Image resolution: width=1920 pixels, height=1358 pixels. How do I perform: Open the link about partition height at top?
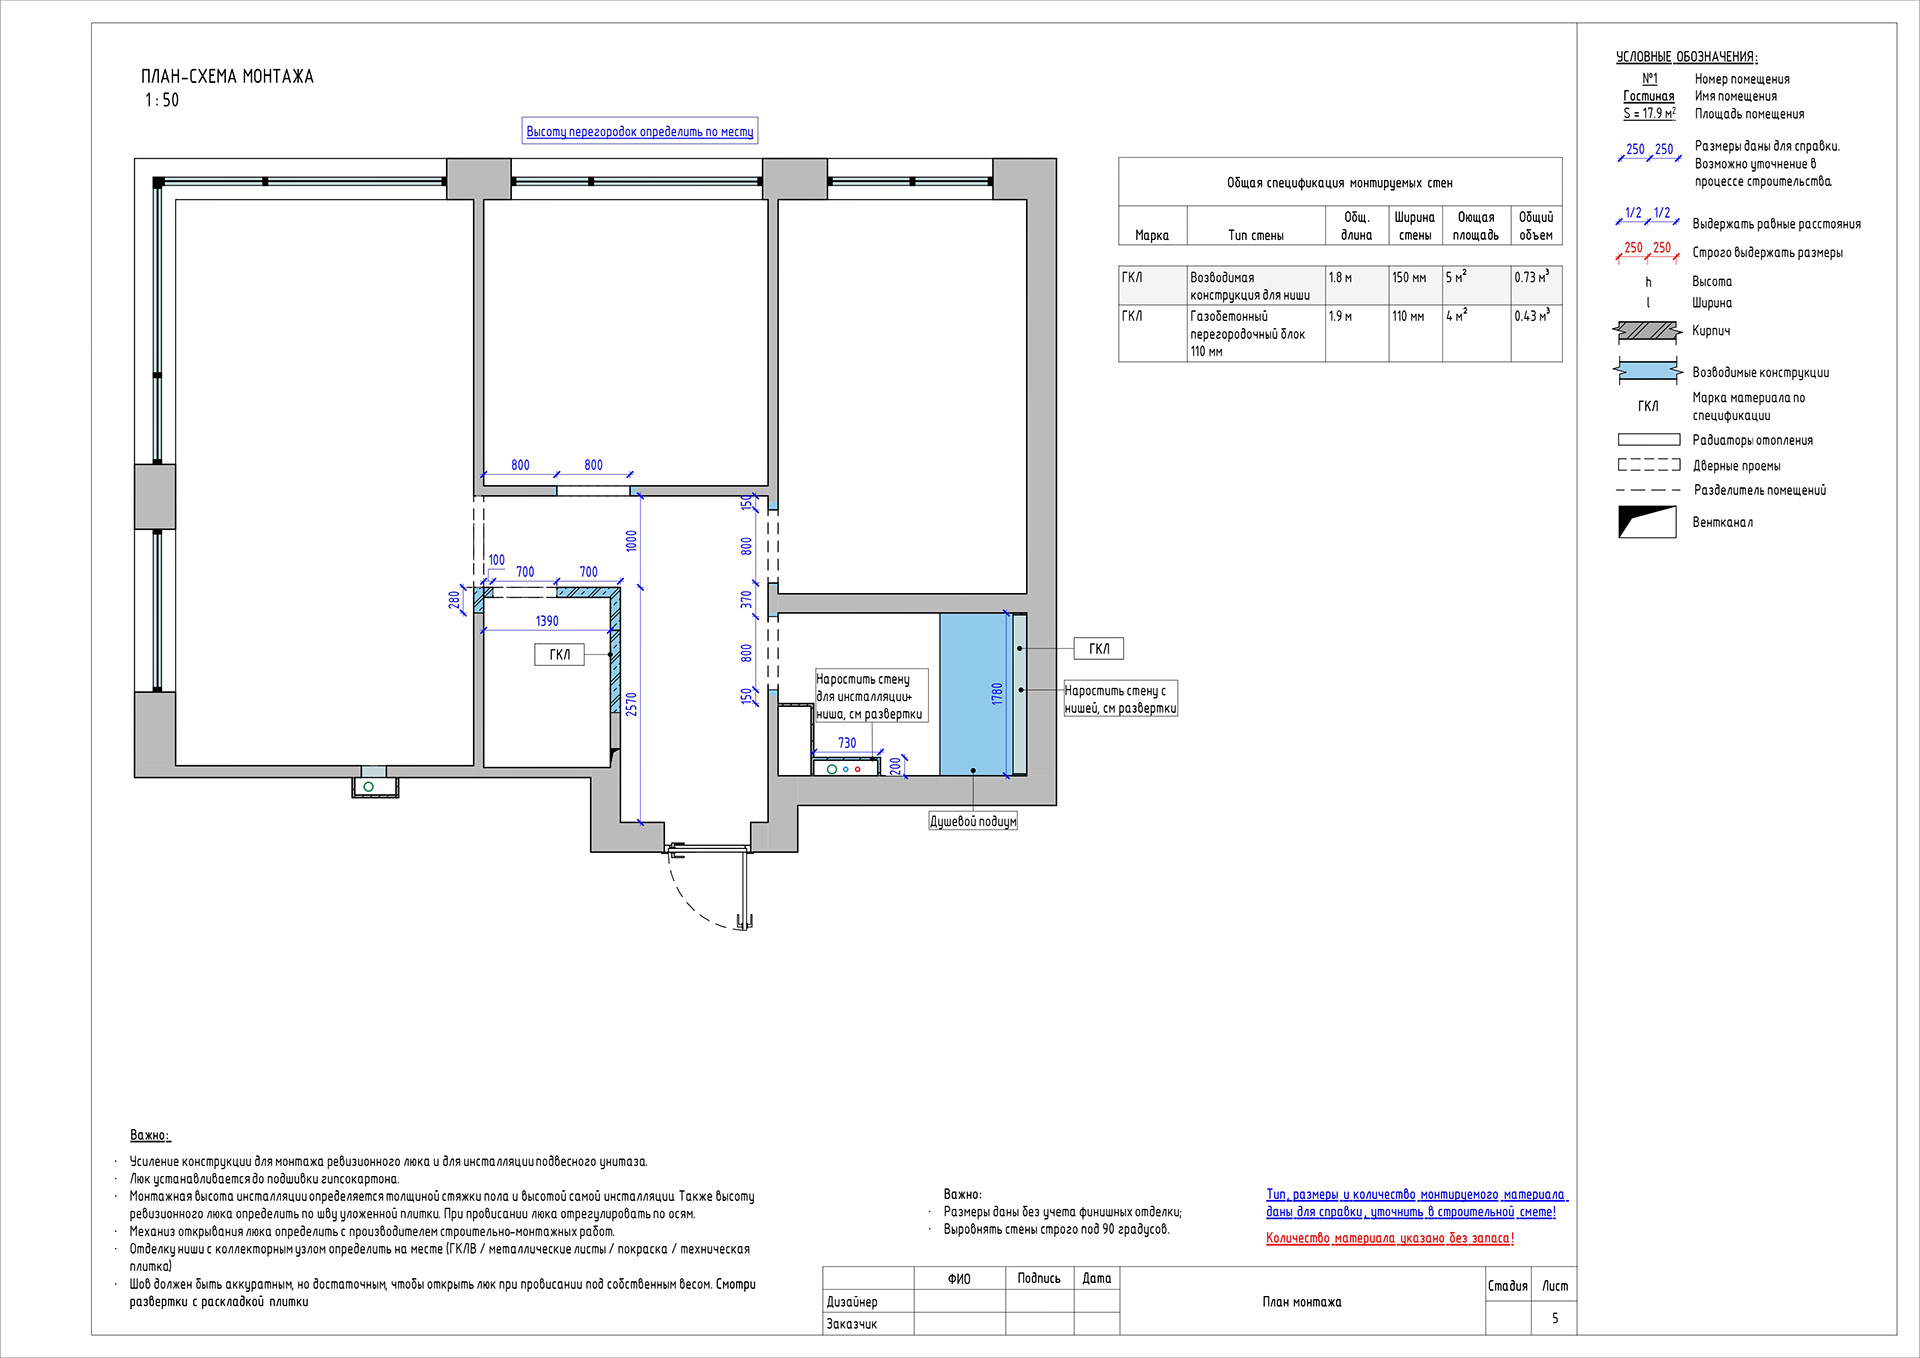pyautogui.click(x=639, y=132)
